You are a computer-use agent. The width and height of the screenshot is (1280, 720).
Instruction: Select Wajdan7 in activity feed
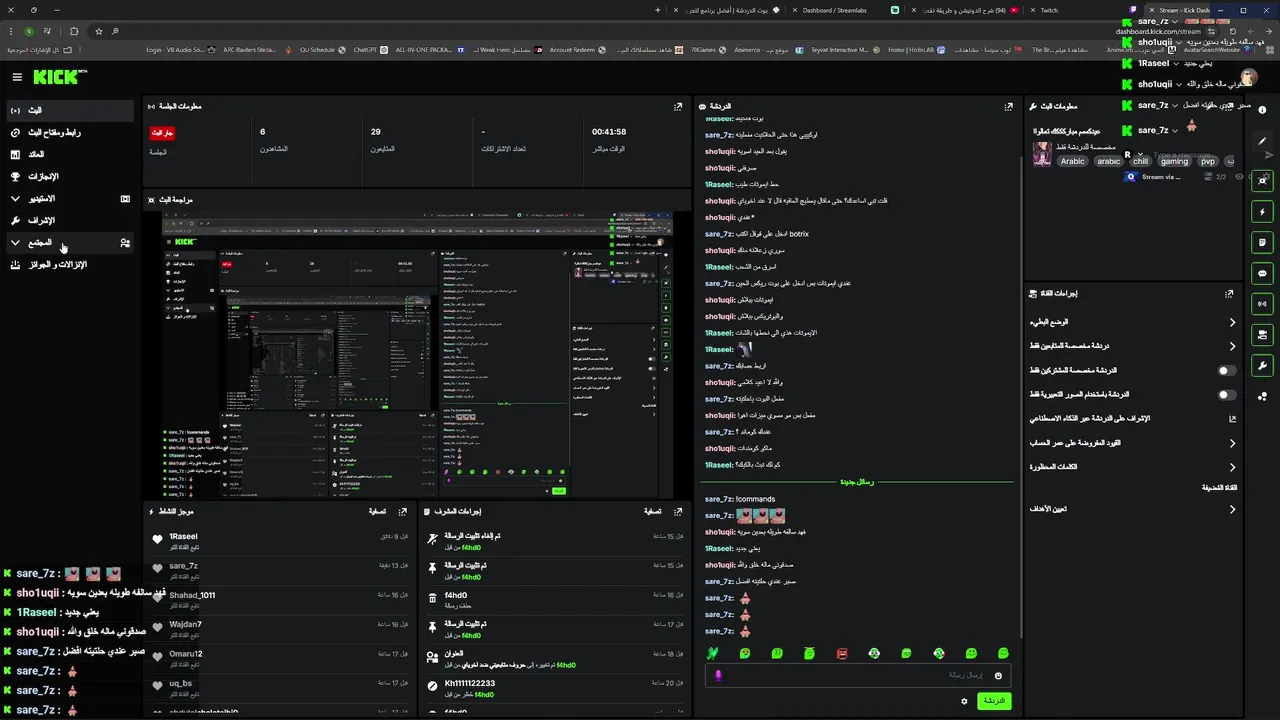(185, 624)
